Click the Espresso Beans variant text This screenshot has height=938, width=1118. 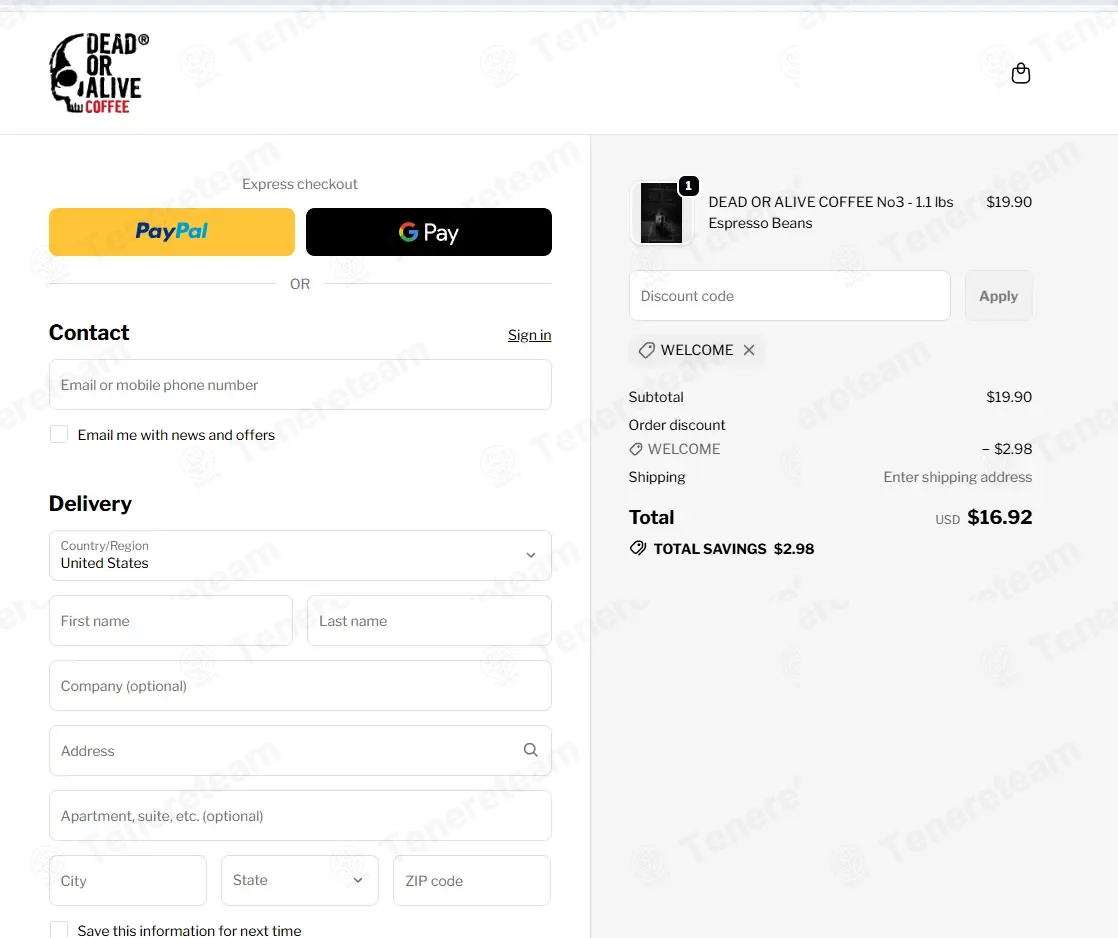point(760,223)
